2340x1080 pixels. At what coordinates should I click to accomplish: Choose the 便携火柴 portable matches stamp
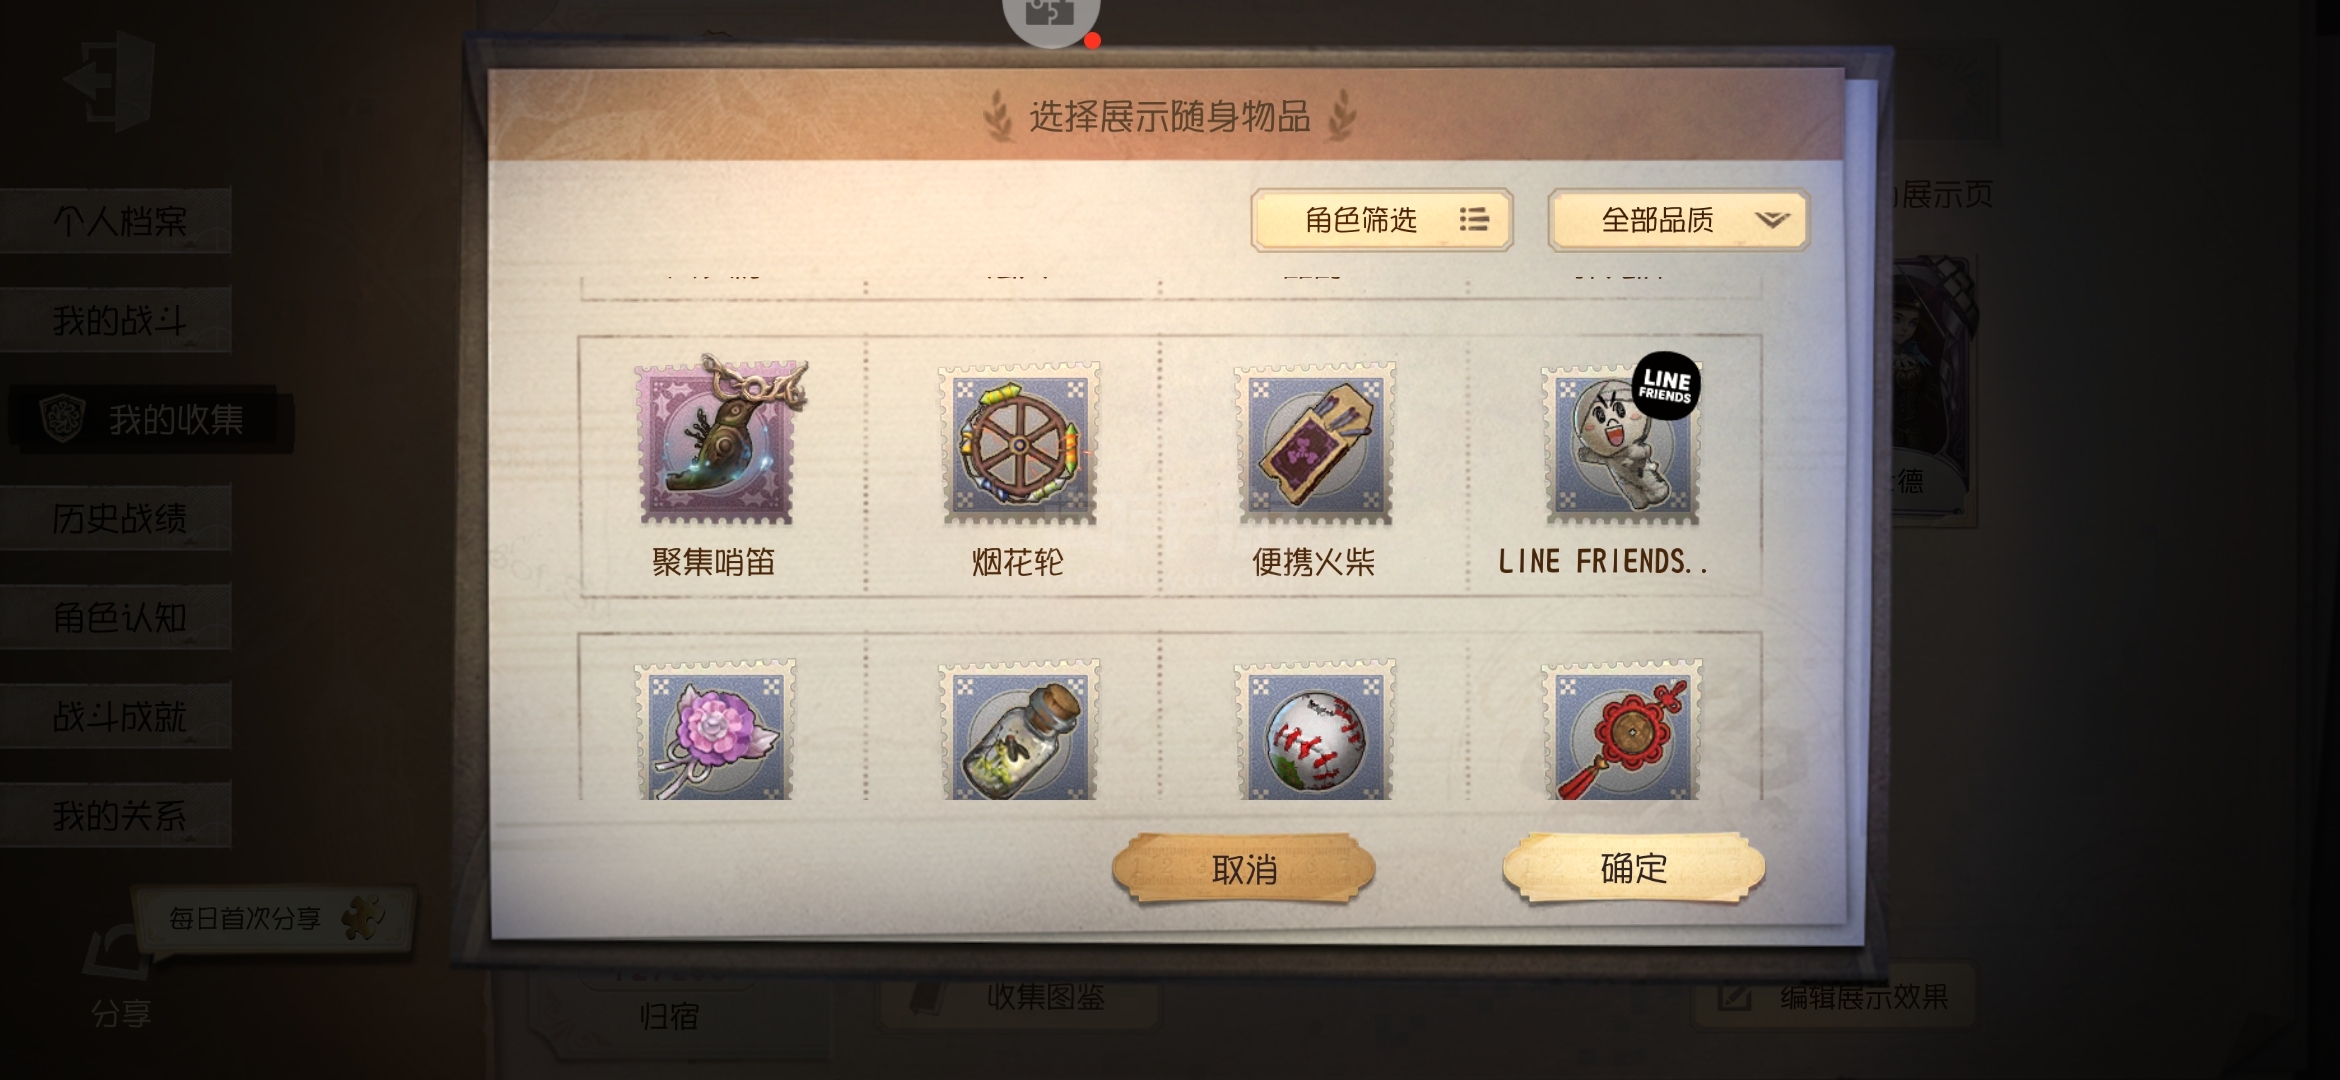click(1315, 443)
